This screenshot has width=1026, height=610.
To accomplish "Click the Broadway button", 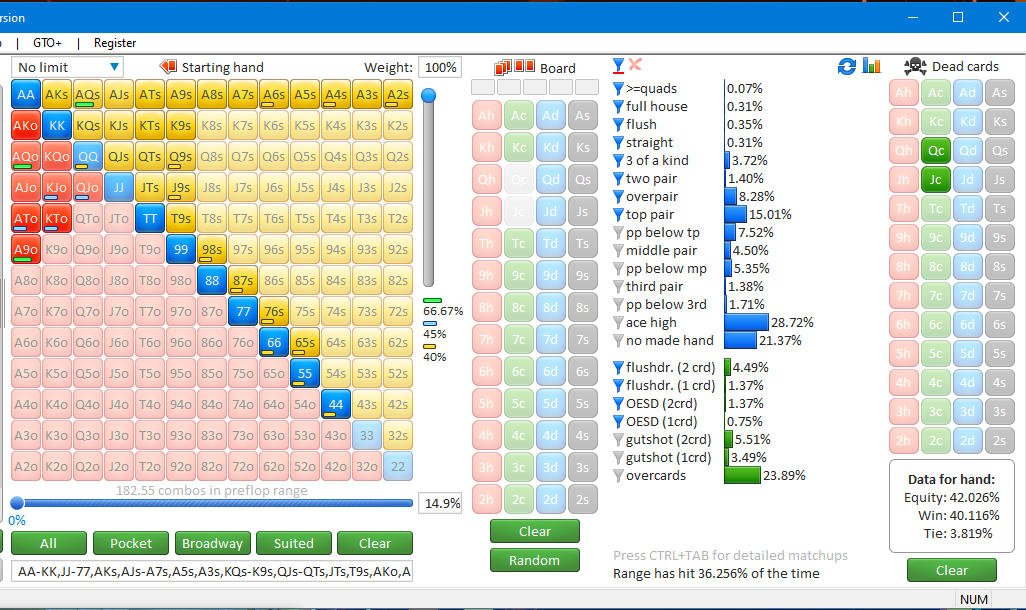I will [x=212, y=543].
